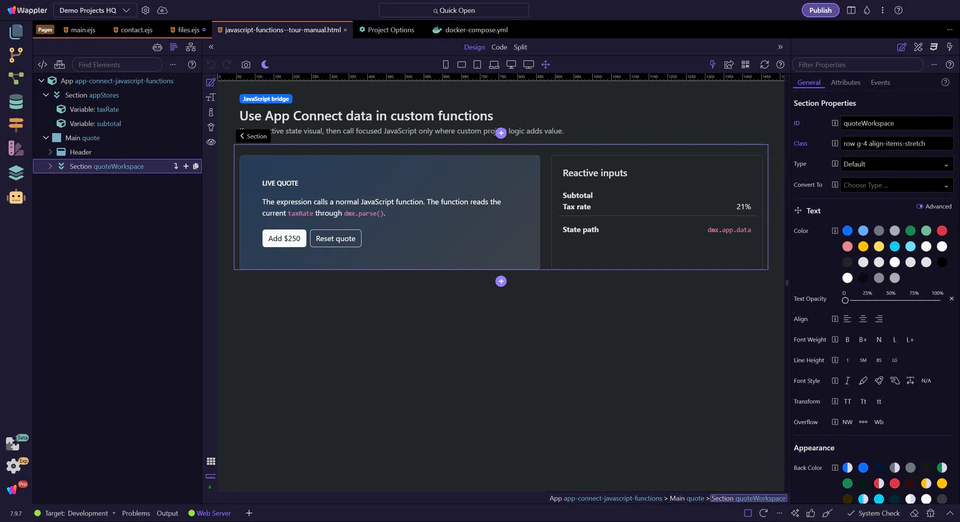Toggle dark mode moon icon

(265, 64)
